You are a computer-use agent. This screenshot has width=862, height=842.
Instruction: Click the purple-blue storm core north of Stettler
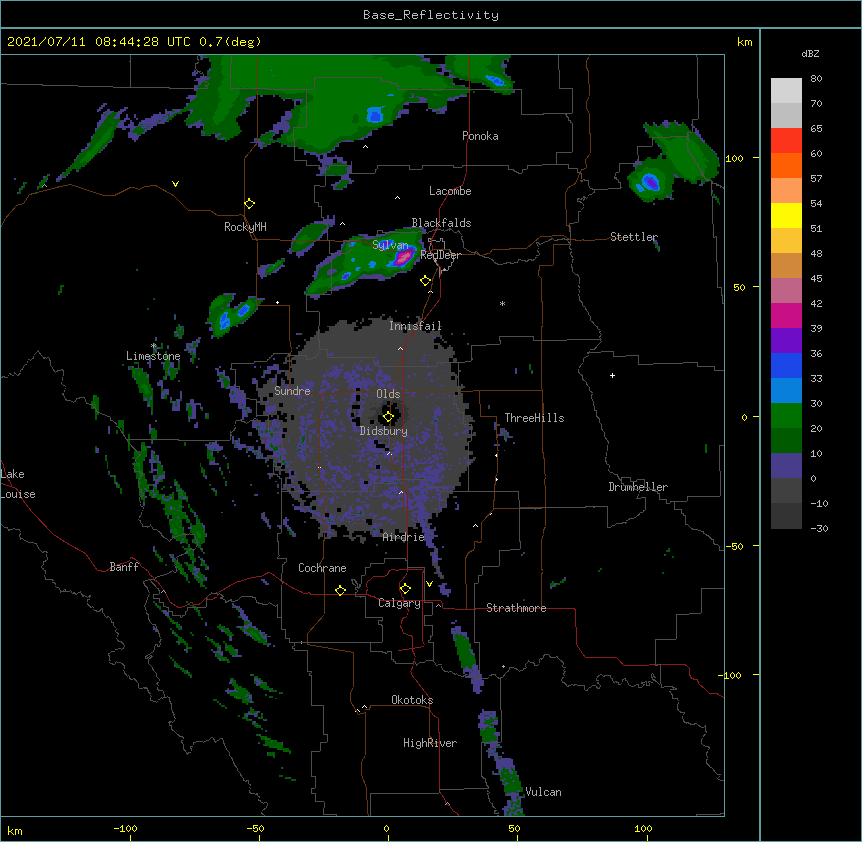point(650,181)
